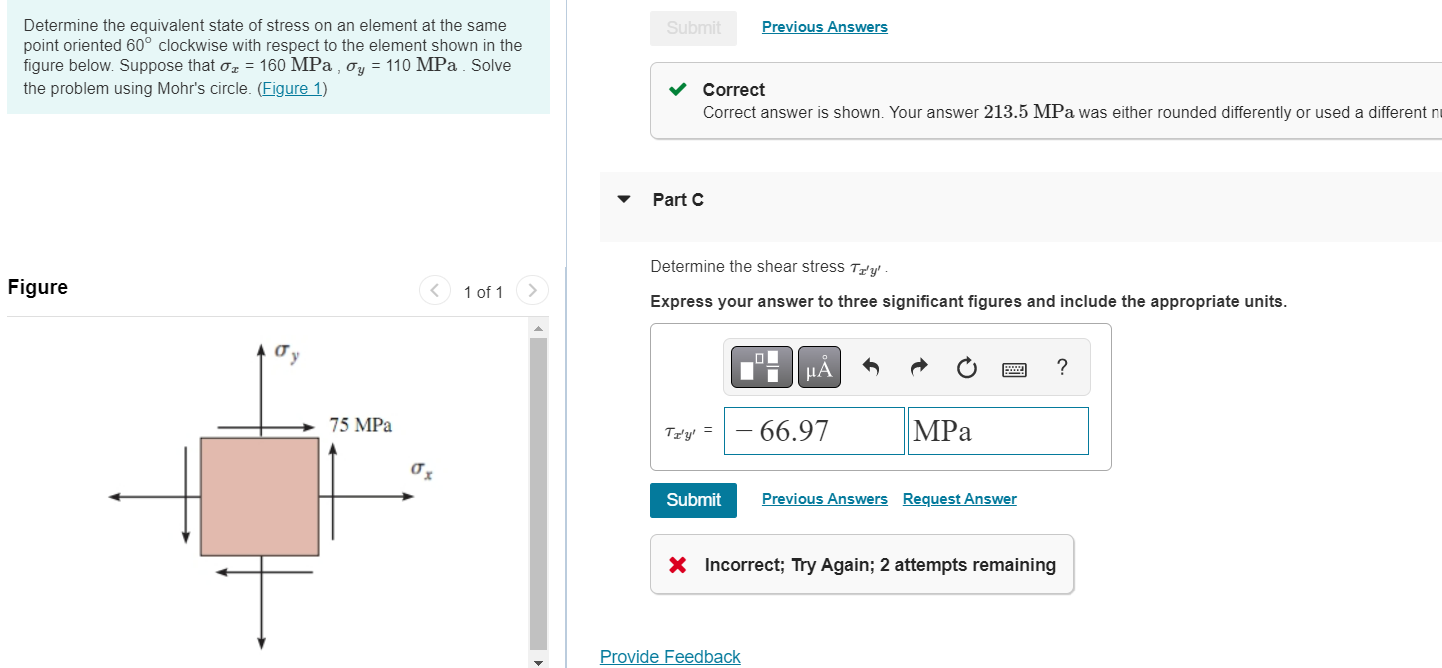
Task: Click the circular reset arrow icon
Action: tap(965, 369)
